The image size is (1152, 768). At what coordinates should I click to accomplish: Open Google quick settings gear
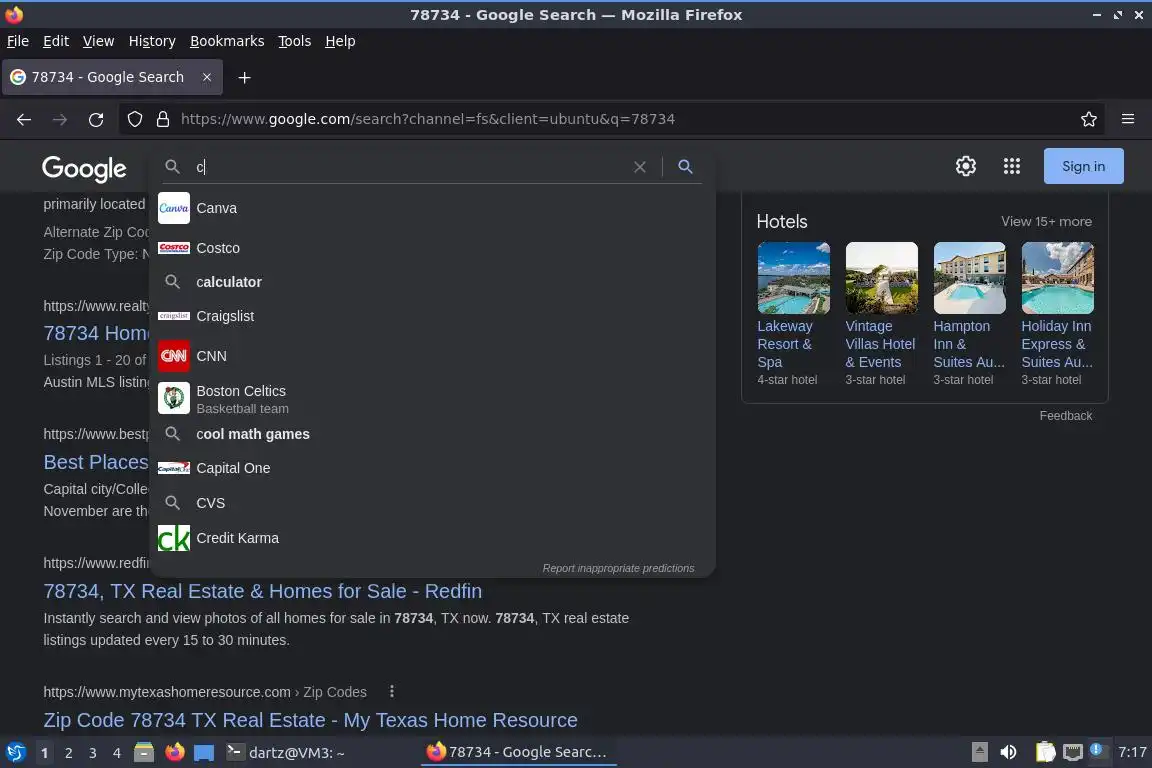point(965,166)
